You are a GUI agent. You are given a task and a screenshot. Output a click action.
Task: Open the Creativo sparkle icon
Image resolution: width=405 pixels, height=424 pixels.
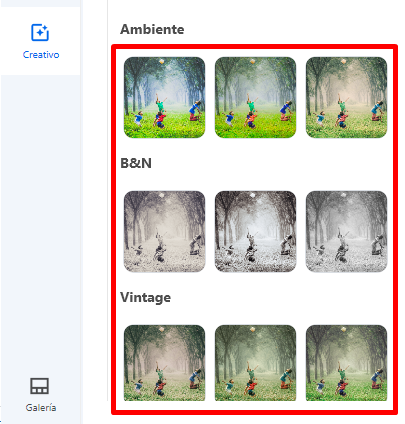point(40,33)
